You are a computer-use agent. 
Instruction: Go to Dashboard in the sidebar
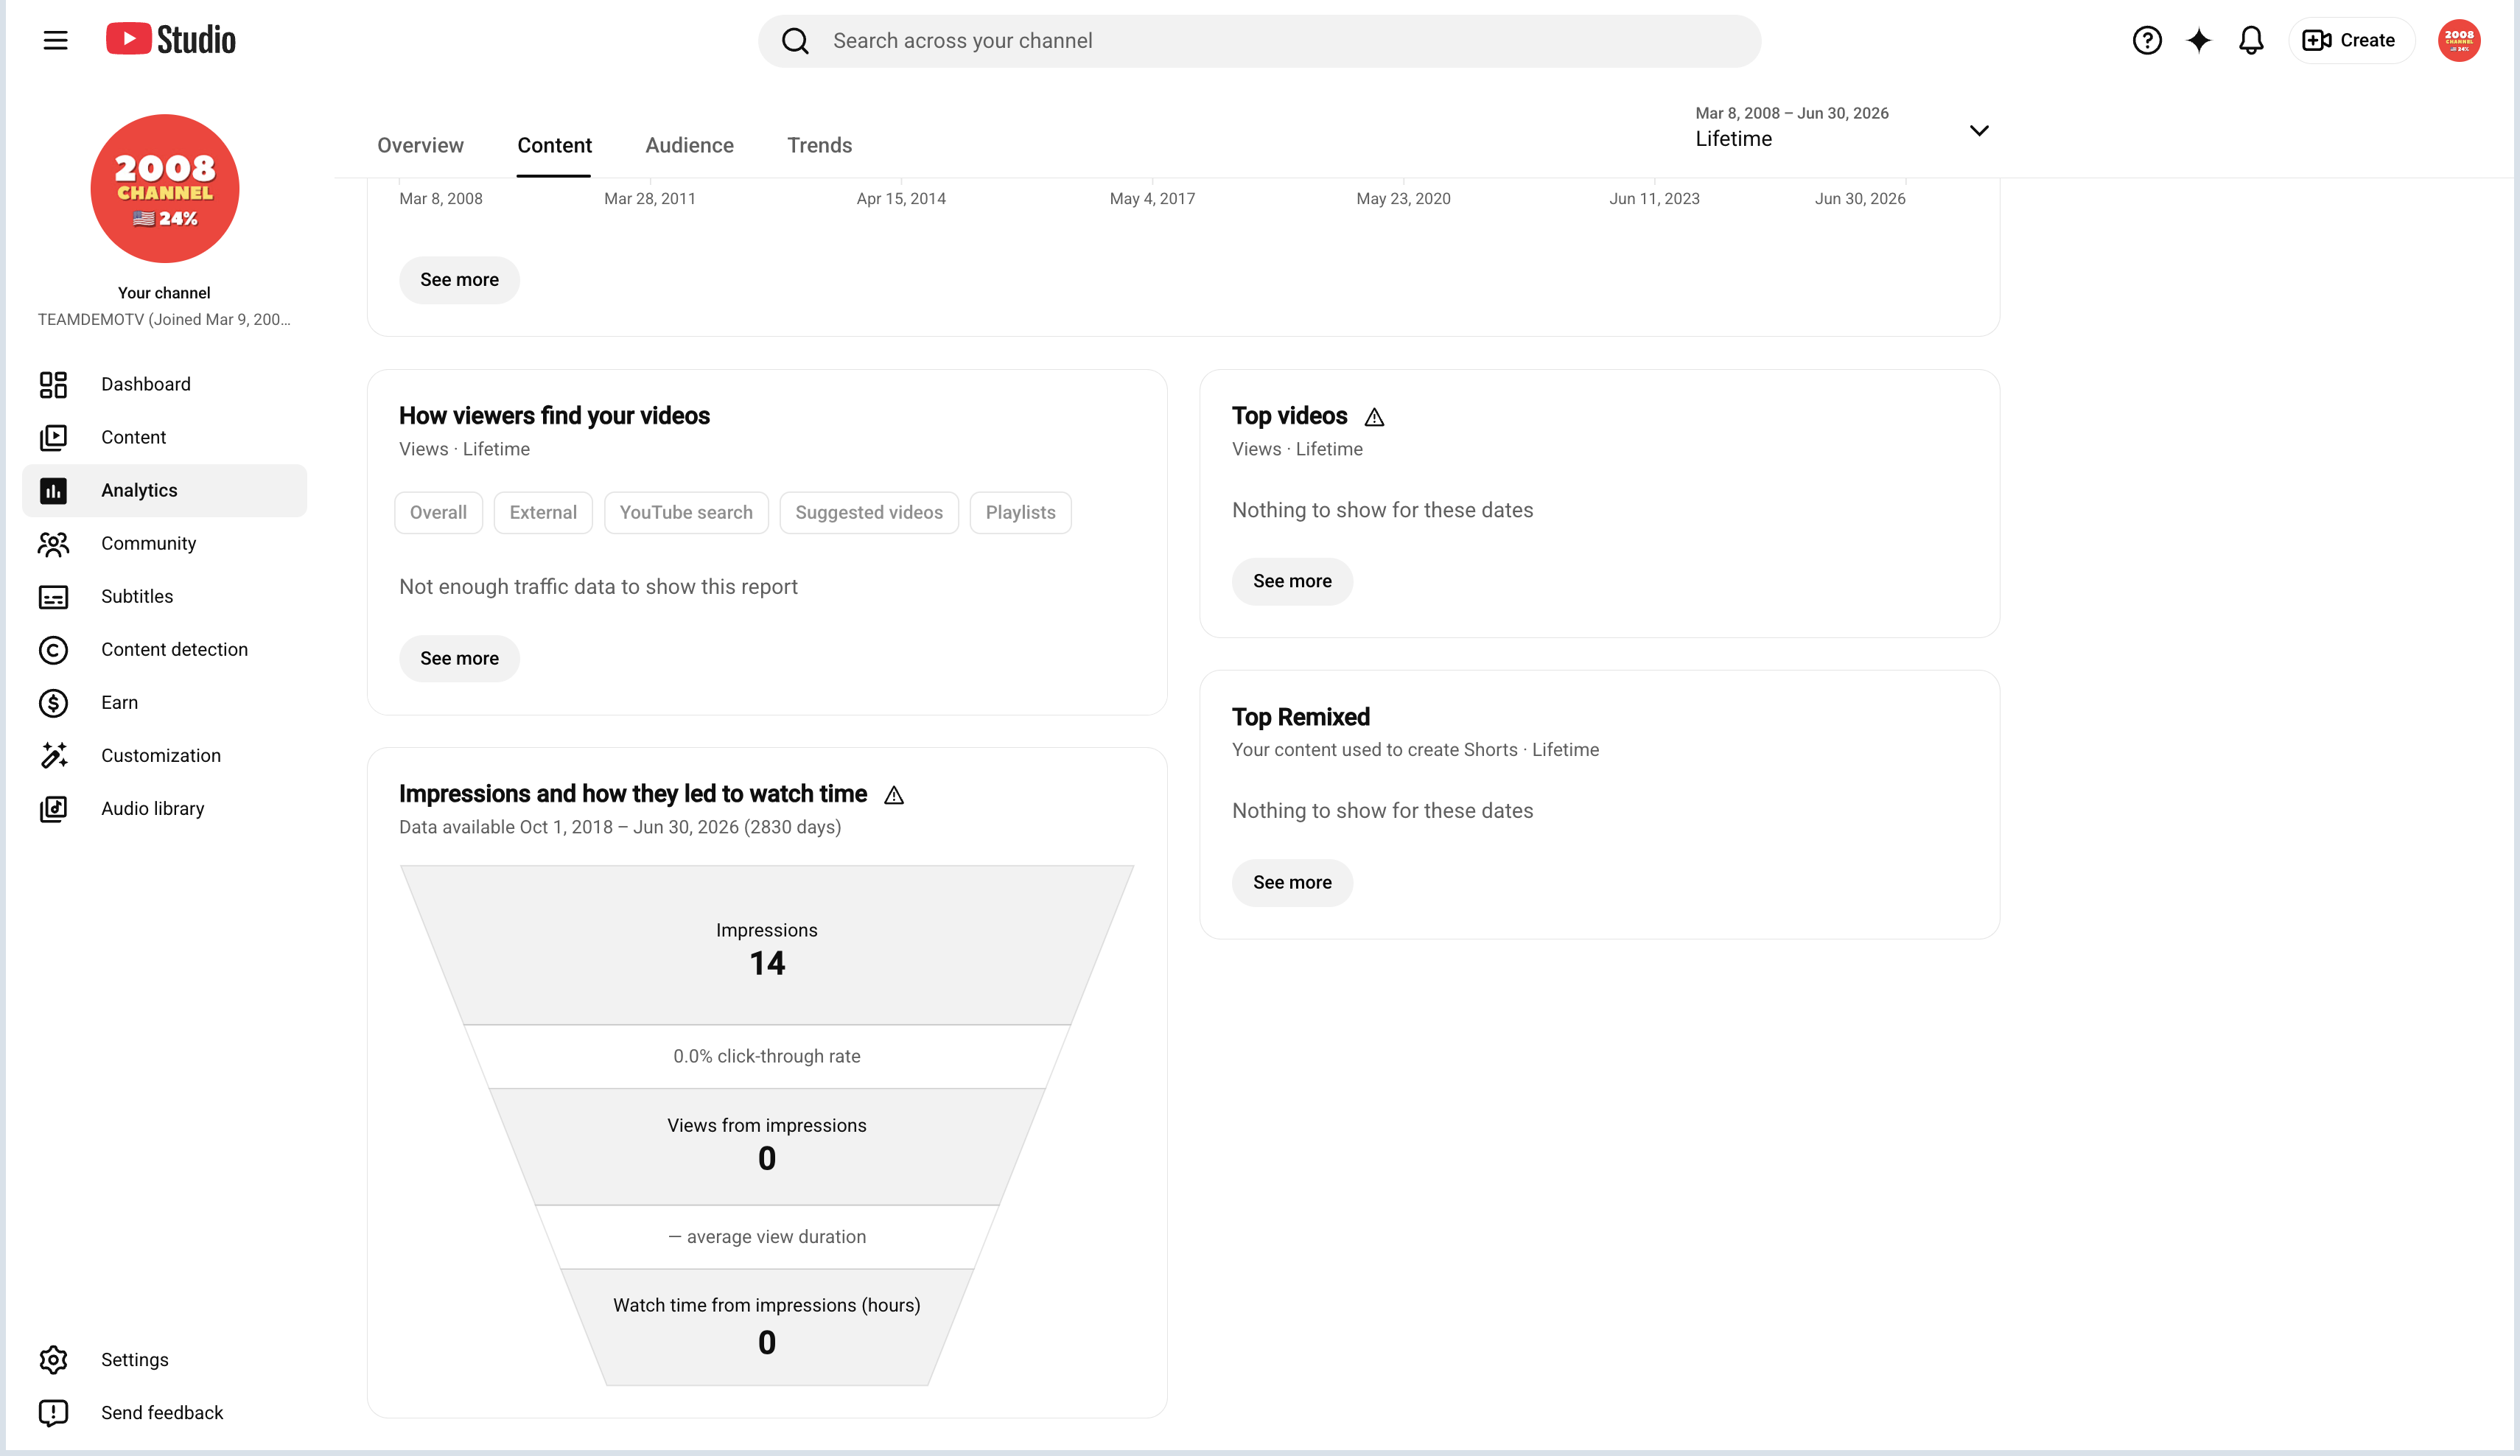[x=164, y=384]
